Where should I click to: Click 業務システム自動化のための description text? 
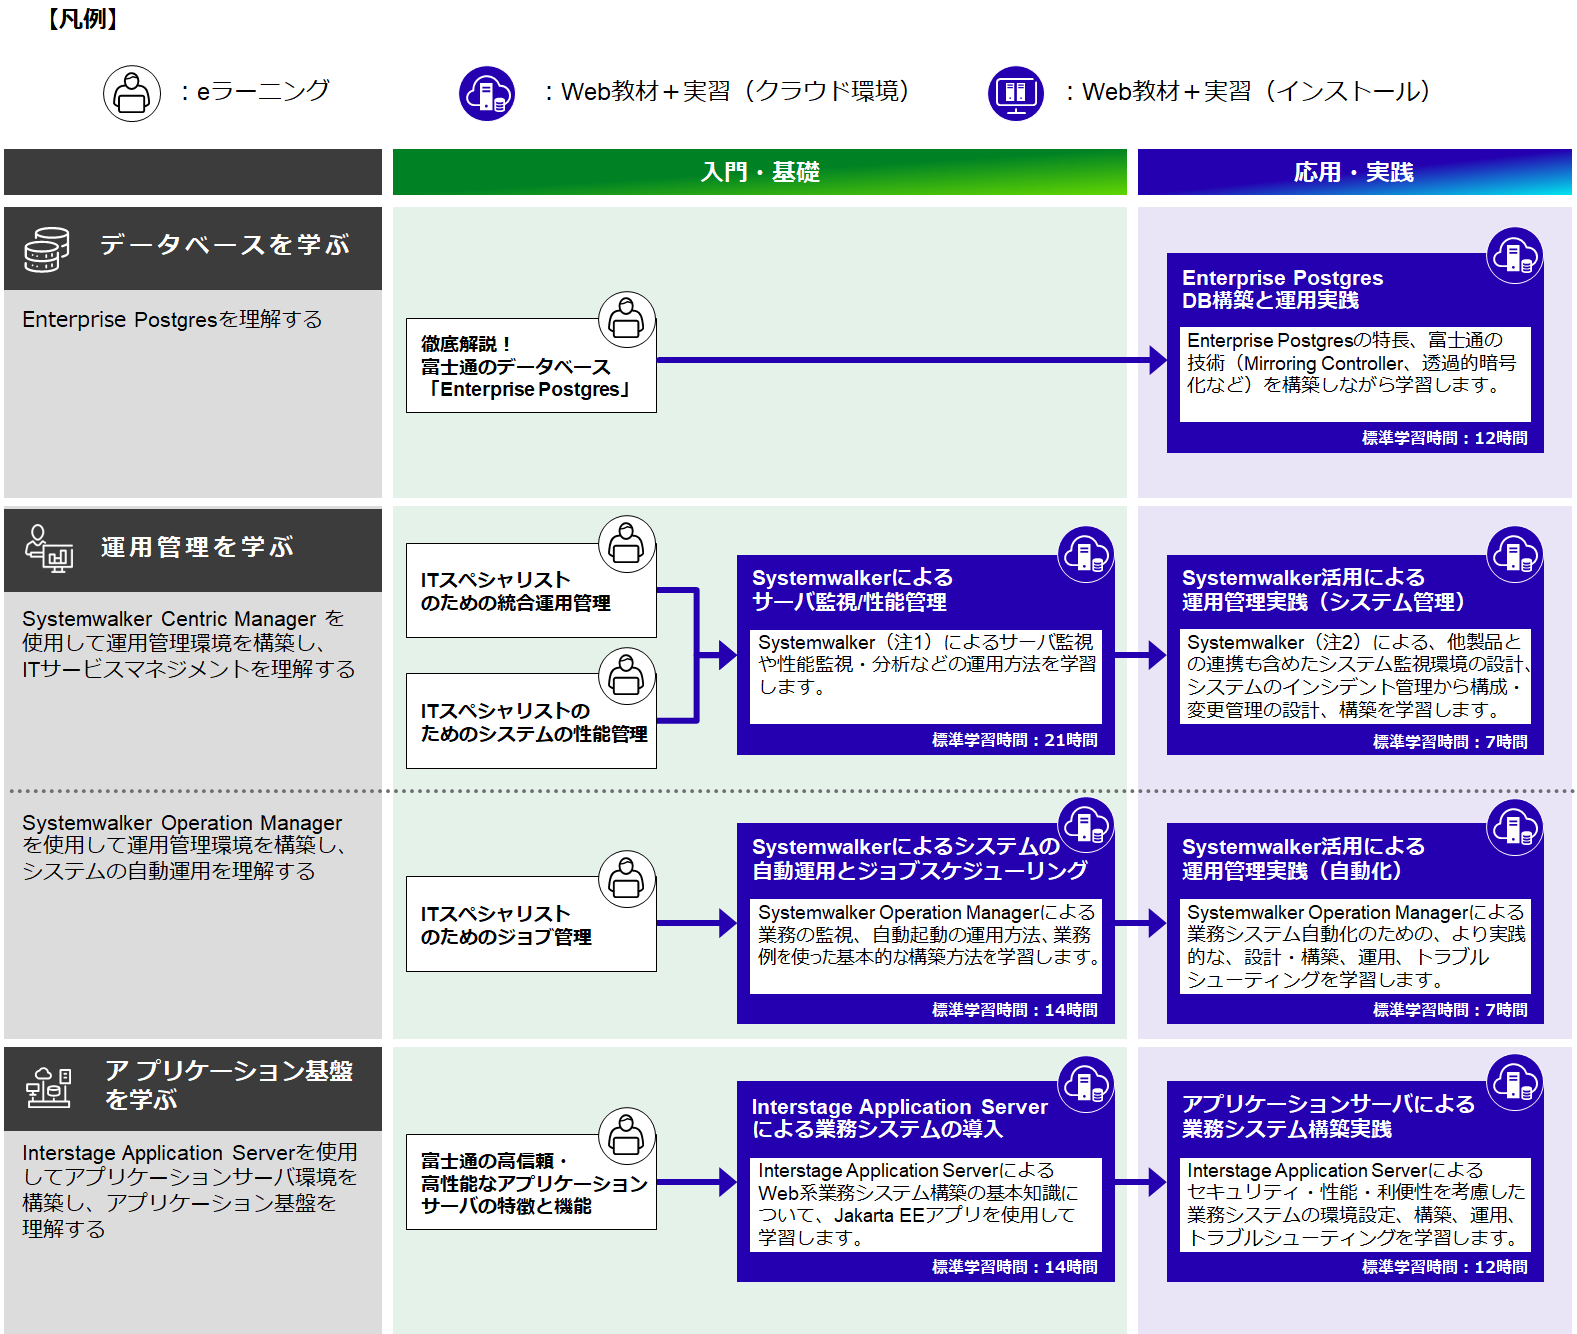pos(1355,946)
